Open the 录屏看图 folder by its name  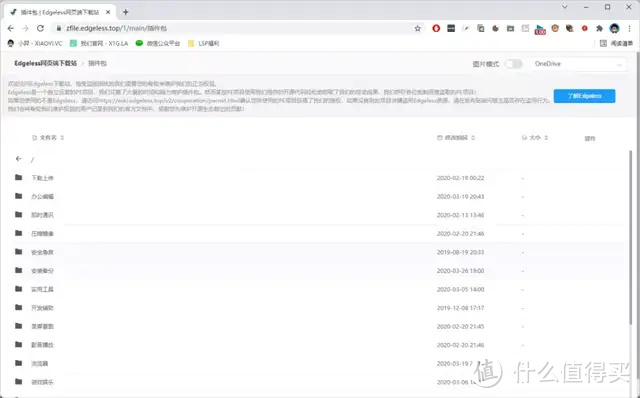[x=42, y=326]
